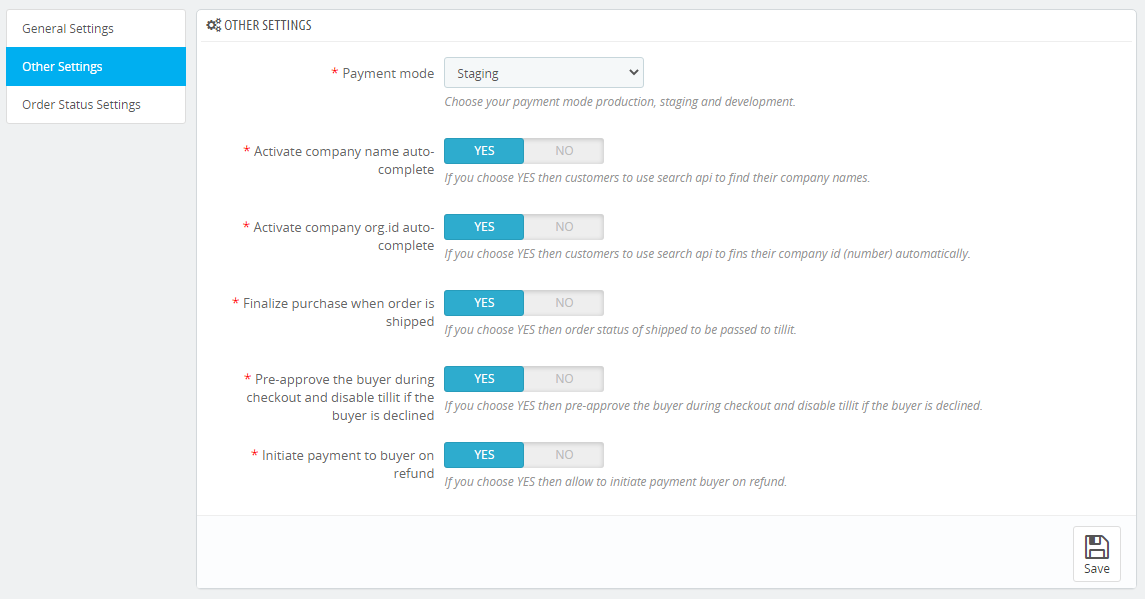Click the Save floppy disk icon
The height and width of the screenshot is (599, 1145).
(x=1096, y=547)
